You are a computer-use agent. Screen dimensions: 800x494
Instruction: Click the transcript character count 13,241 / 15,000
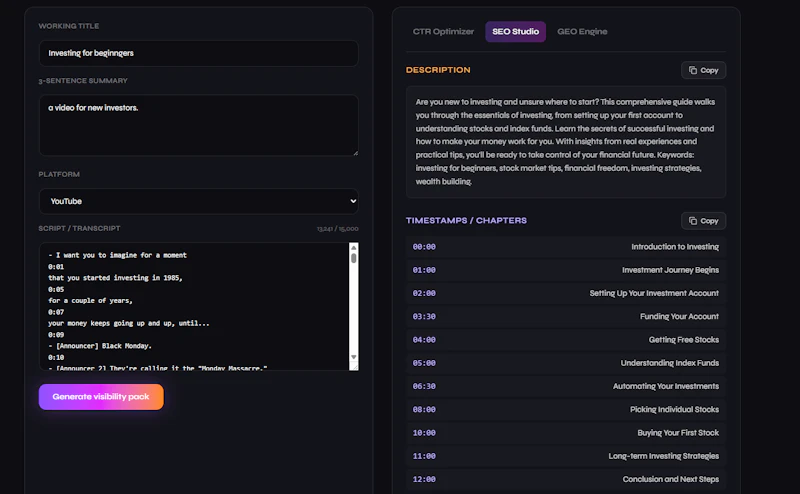click(337, 229)
